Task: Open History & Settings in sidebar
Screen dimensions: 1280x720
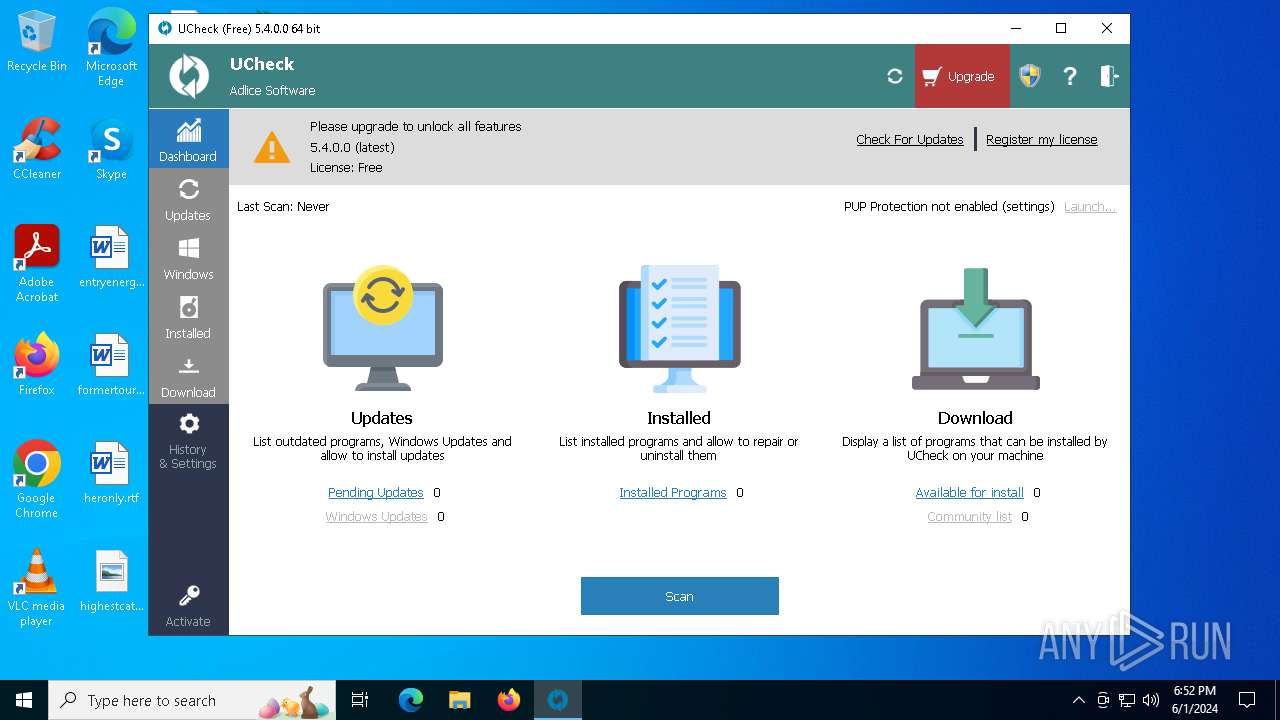Action: 188,440
